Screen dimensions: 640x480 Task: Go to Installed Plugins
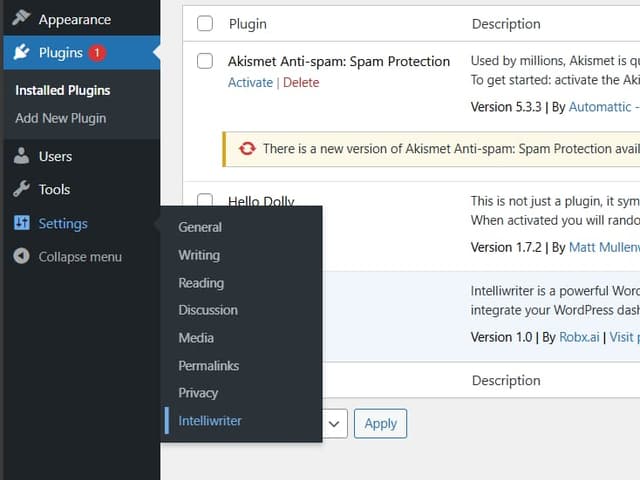coord(63,90)
